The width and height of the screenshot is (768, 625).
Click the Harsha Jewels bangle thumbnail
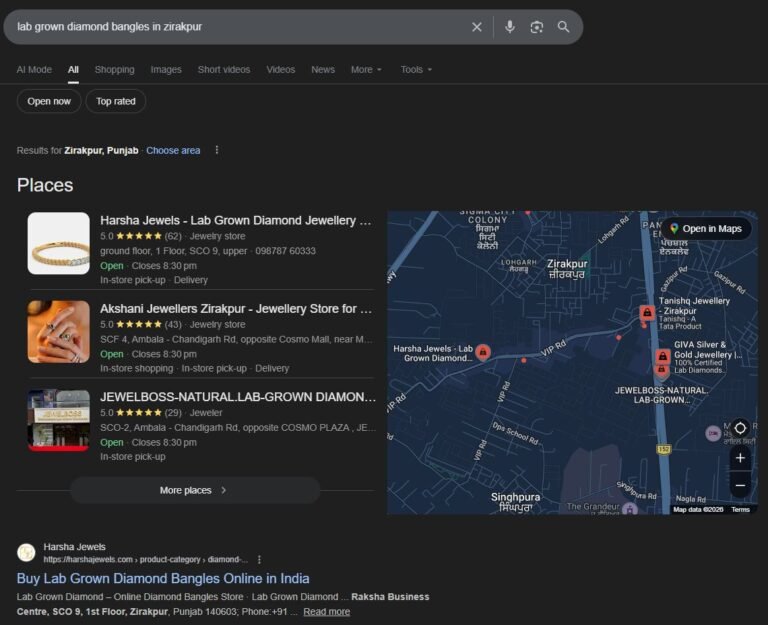pyautogui.click(x=59, y=243)
